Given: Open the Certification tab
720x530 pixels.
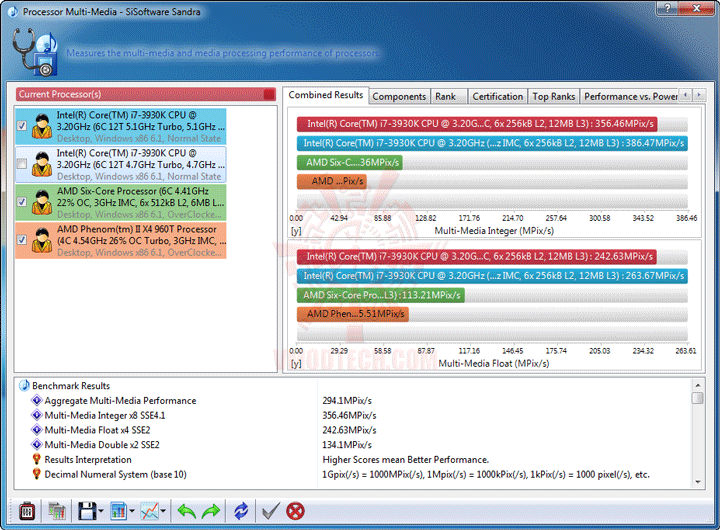Looking at the screenshot, I should (497, 96).
